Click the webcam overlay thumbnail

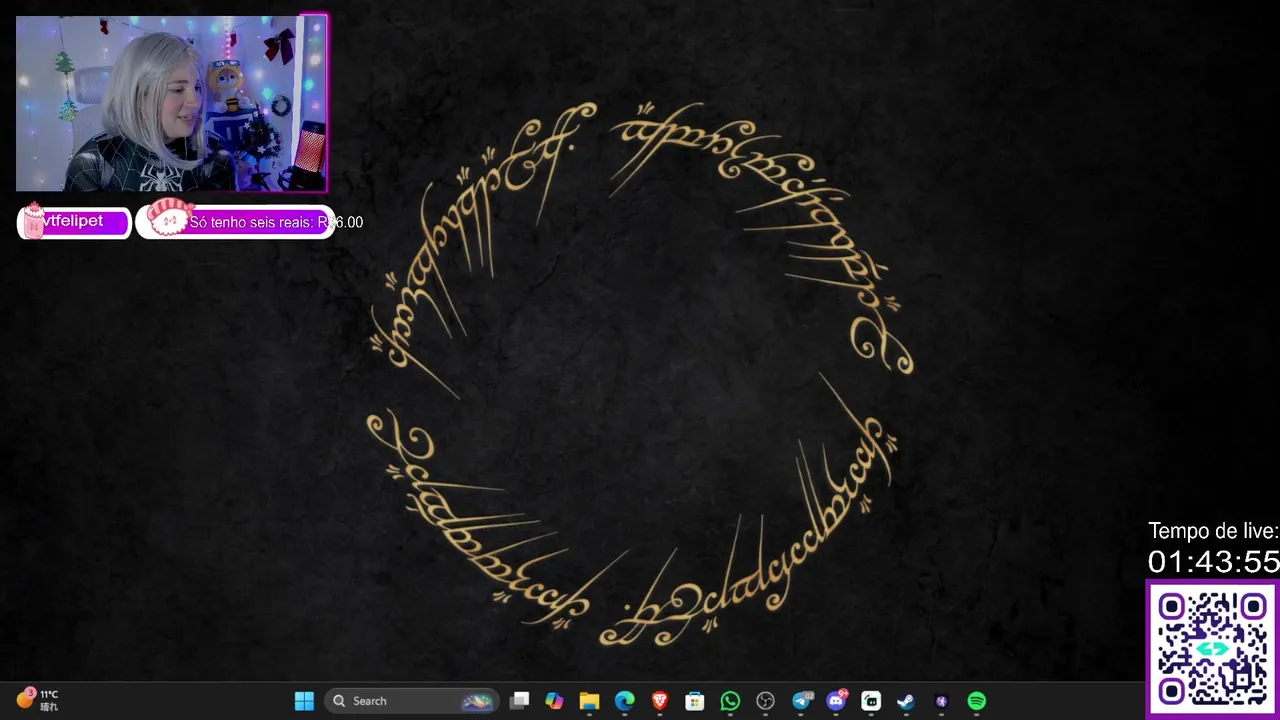tap(172, 102)
